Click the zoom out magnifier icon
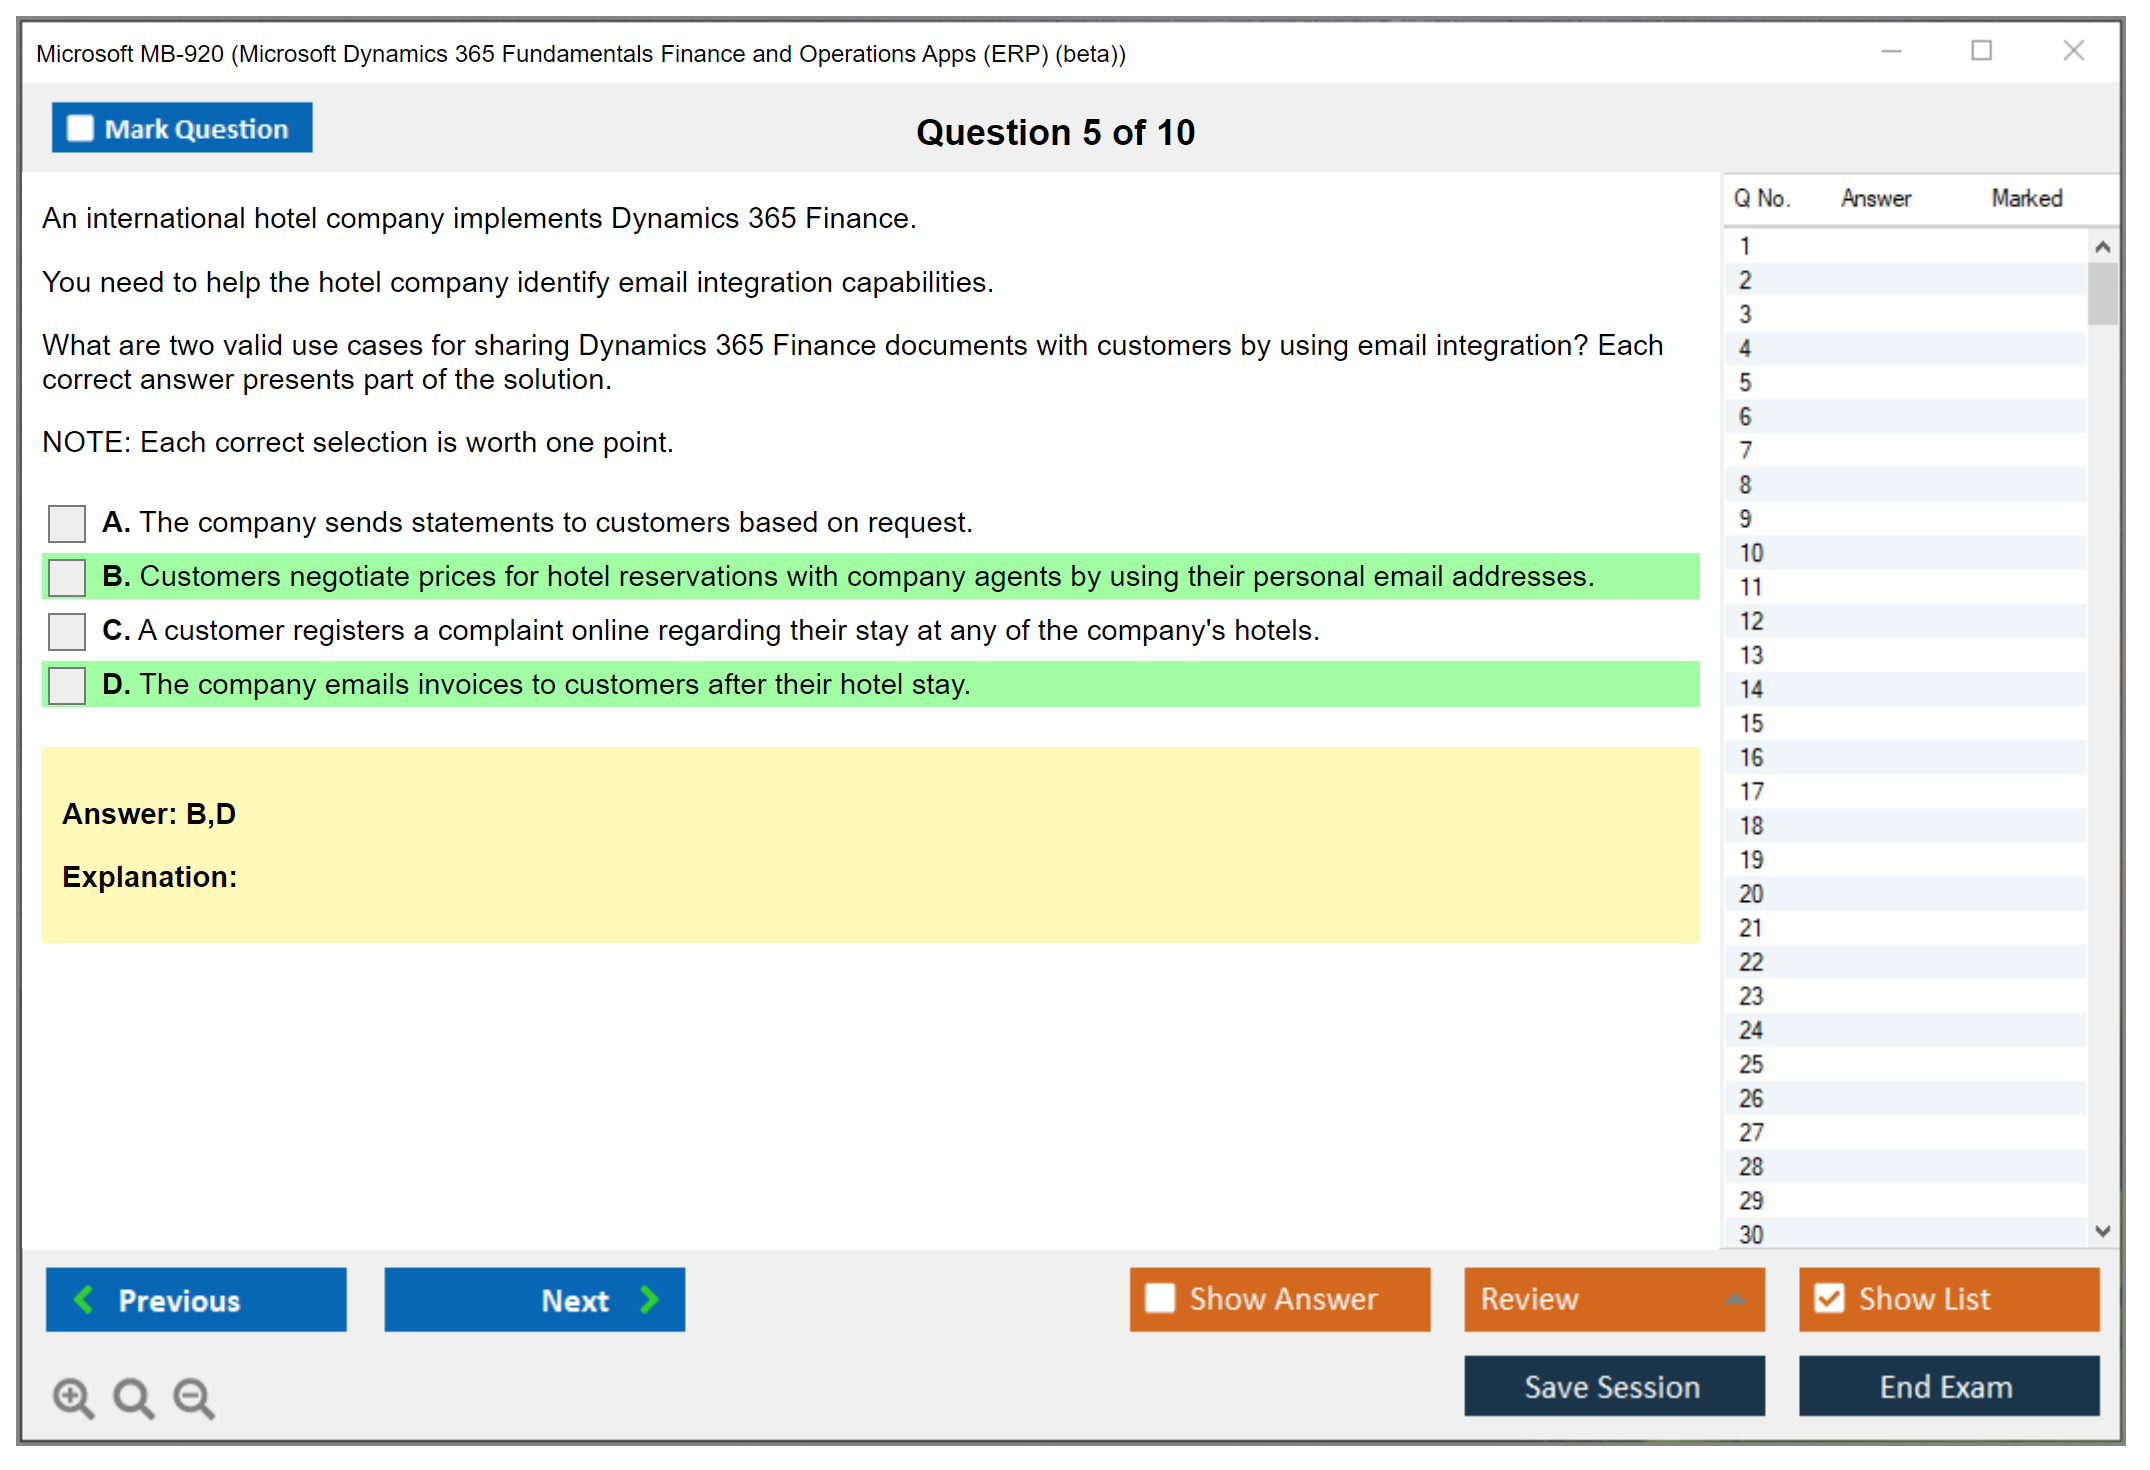The image size is (2150, 1470). (194, 1397)
